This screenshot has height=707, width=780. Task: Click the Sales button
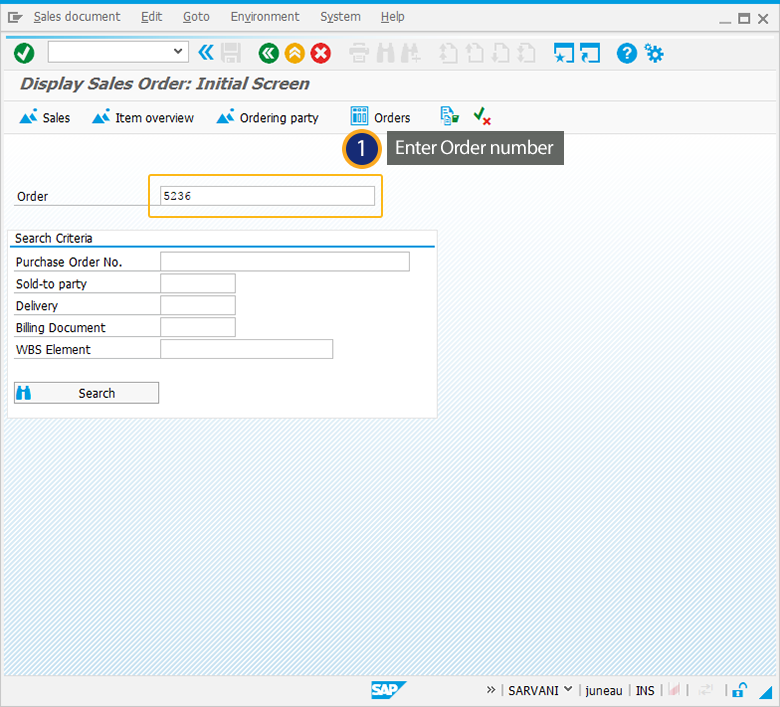[45, 117]
